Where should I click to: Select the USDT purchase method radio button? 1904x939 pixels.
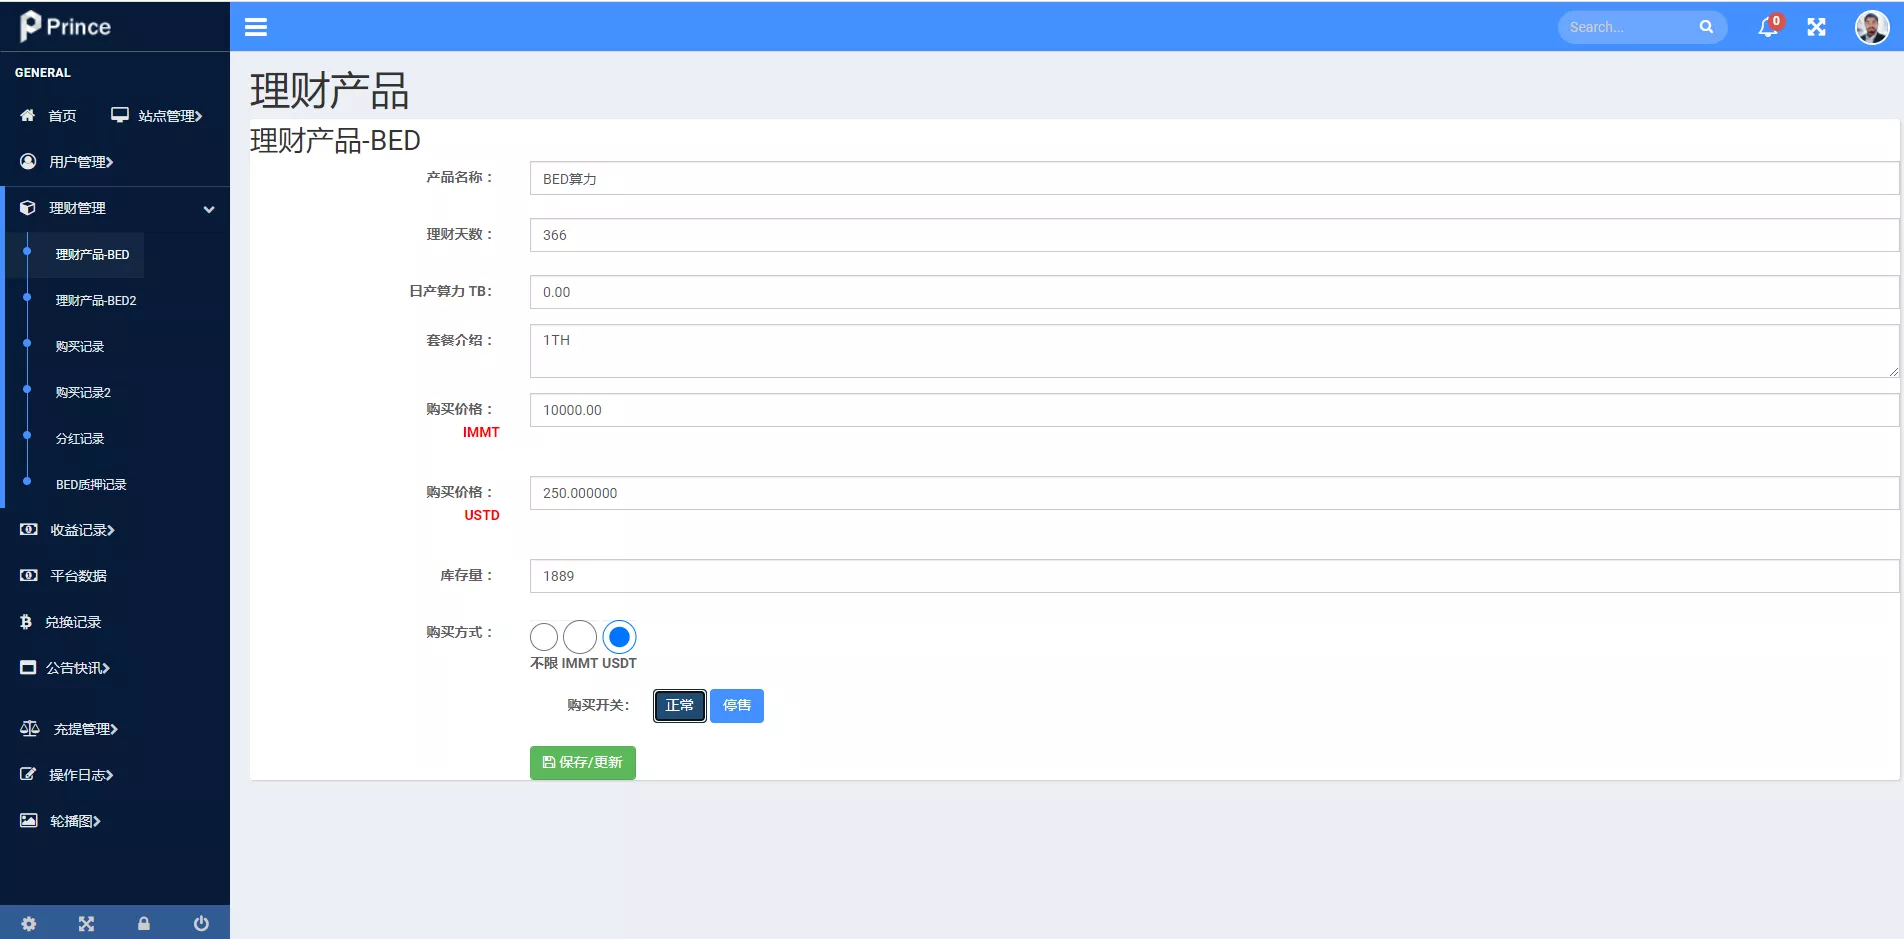click(x=619, y=636)
